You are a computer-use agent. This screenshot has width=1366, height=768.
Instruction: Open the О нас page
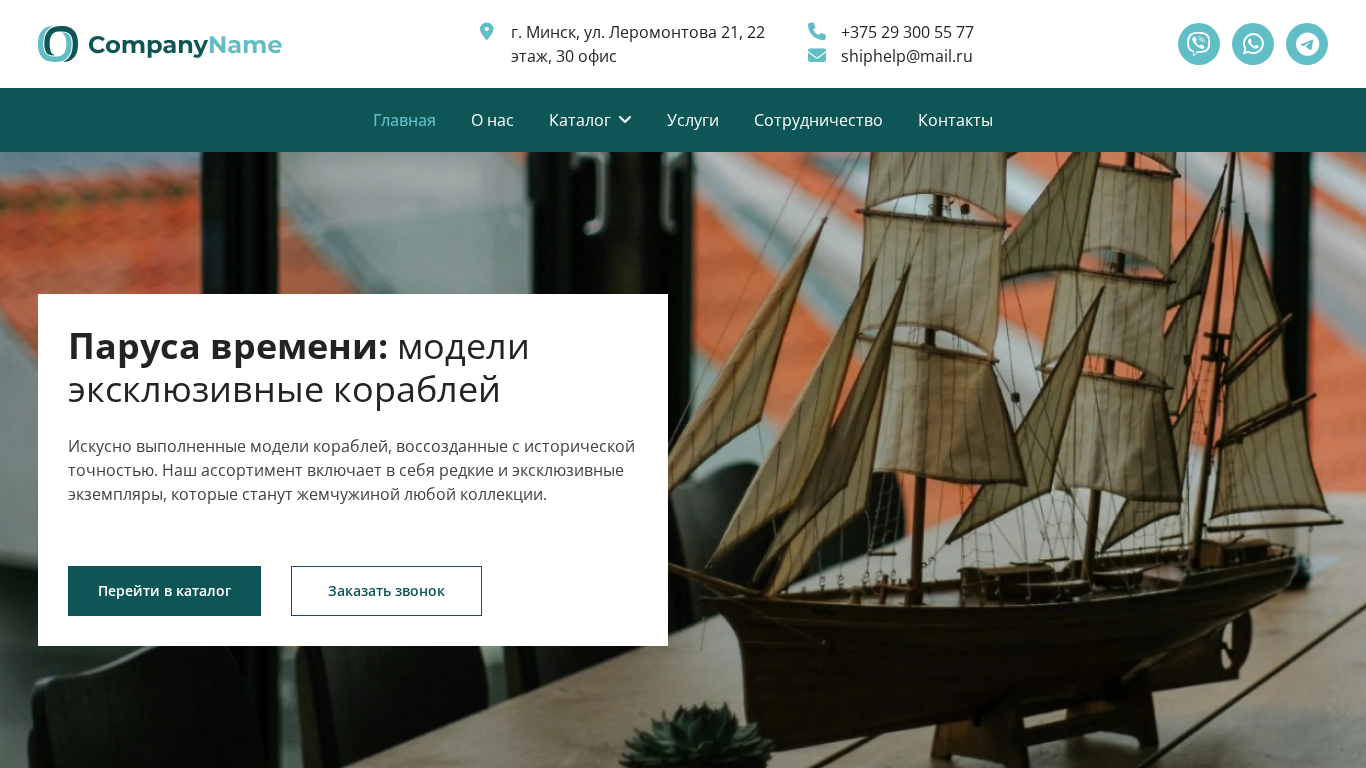pyautogui.click(x=492, y=120)
